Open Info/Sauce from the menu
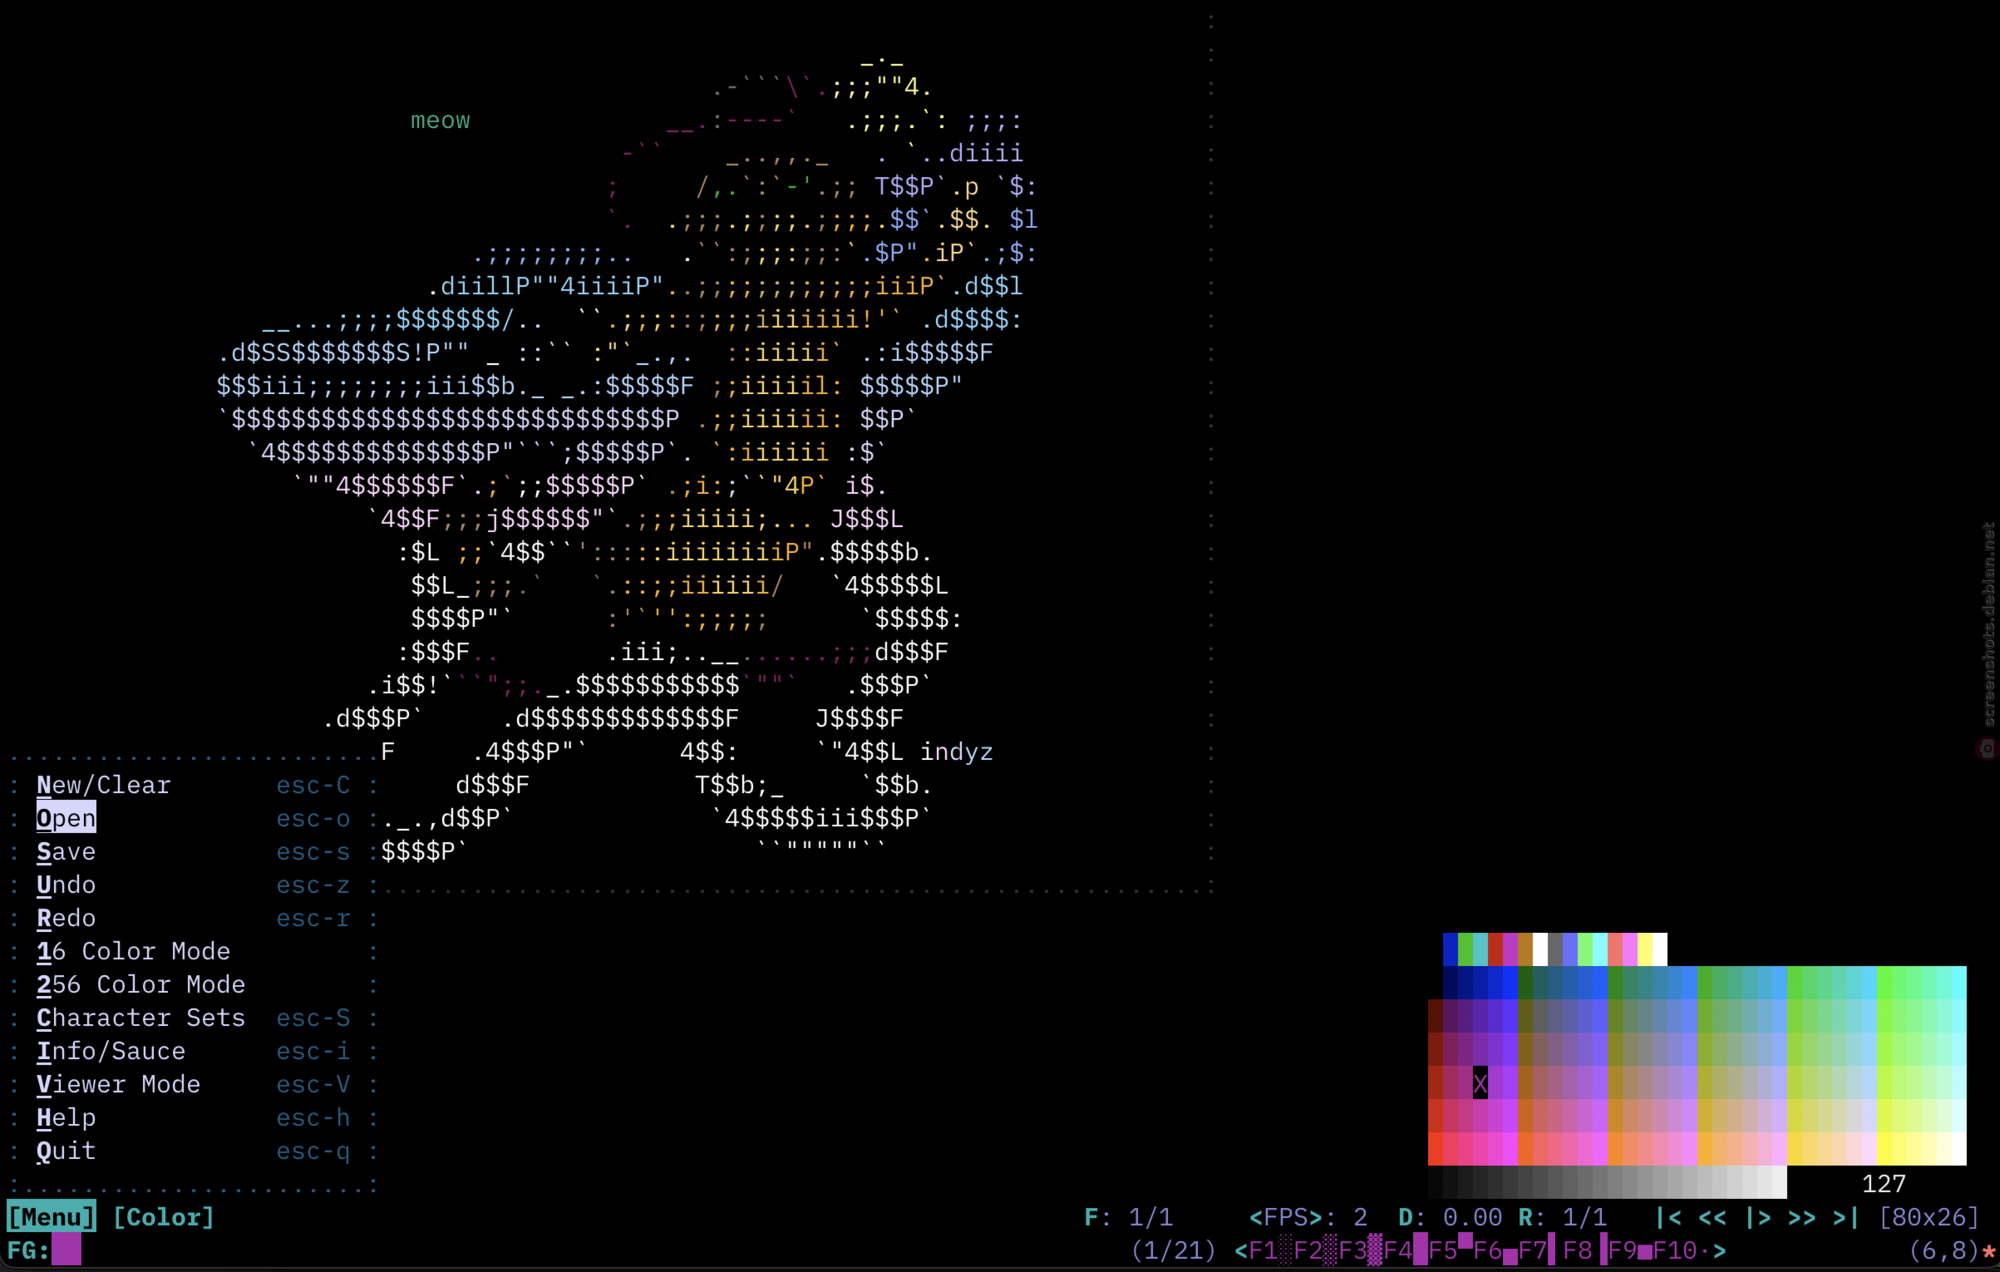Viewport: 2000px width, 1272px height. click(111, 1051)
